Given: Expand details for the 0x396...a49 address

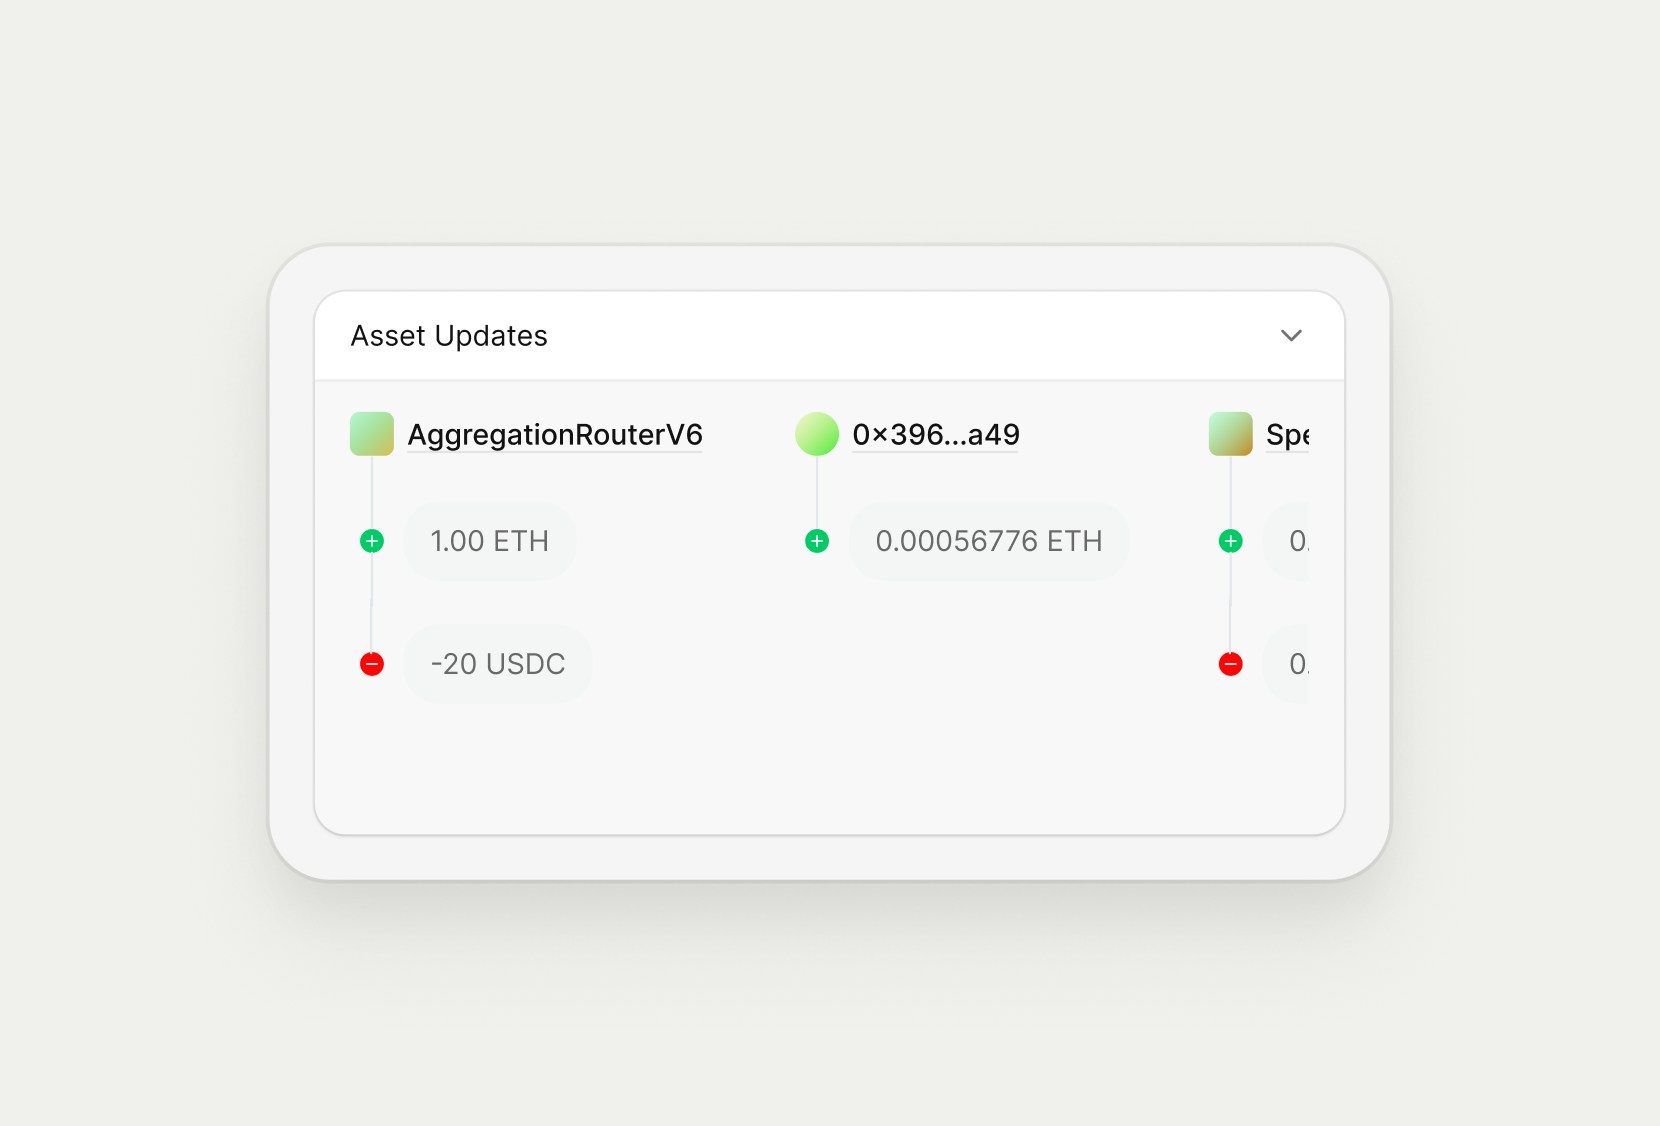Looking at the screenshot, I should pos(935,434).
